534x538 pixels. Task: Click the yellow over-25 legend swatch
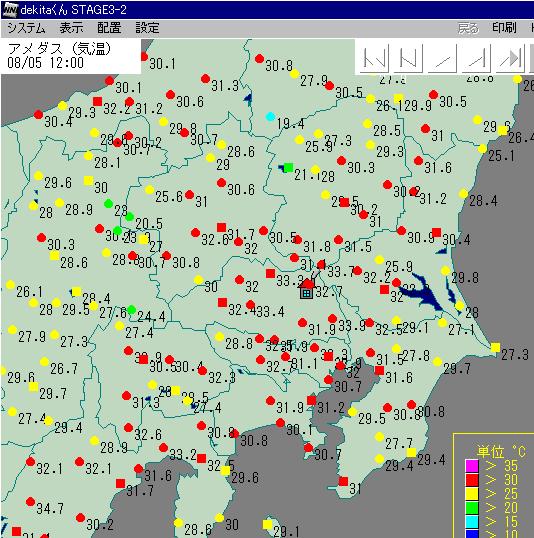[x=472, y=494]
